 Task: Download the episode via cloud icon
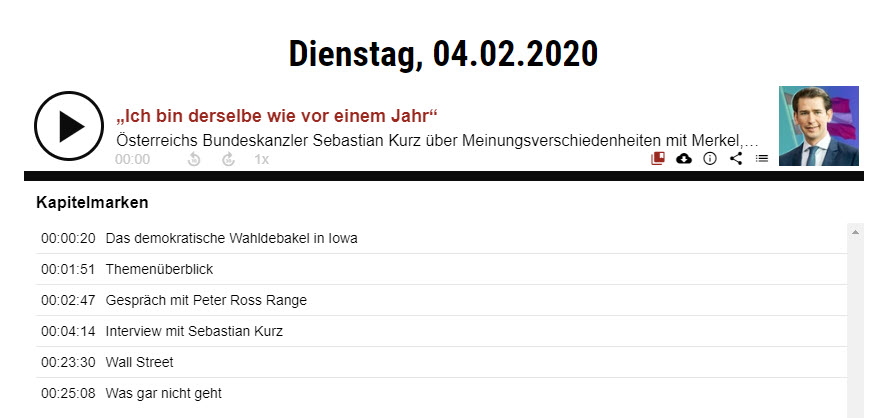coord(684,158)
